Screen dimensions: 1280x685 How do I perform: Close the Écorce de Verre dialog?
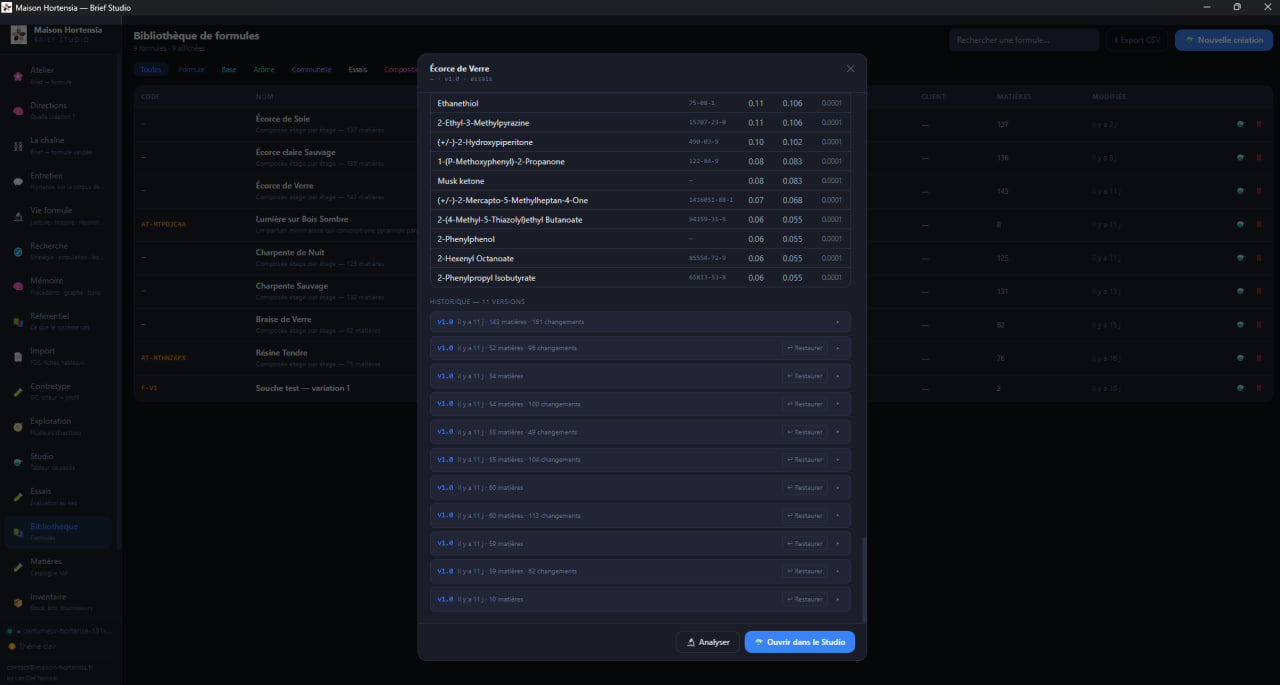pyautogui.click(x=850, y=69)
